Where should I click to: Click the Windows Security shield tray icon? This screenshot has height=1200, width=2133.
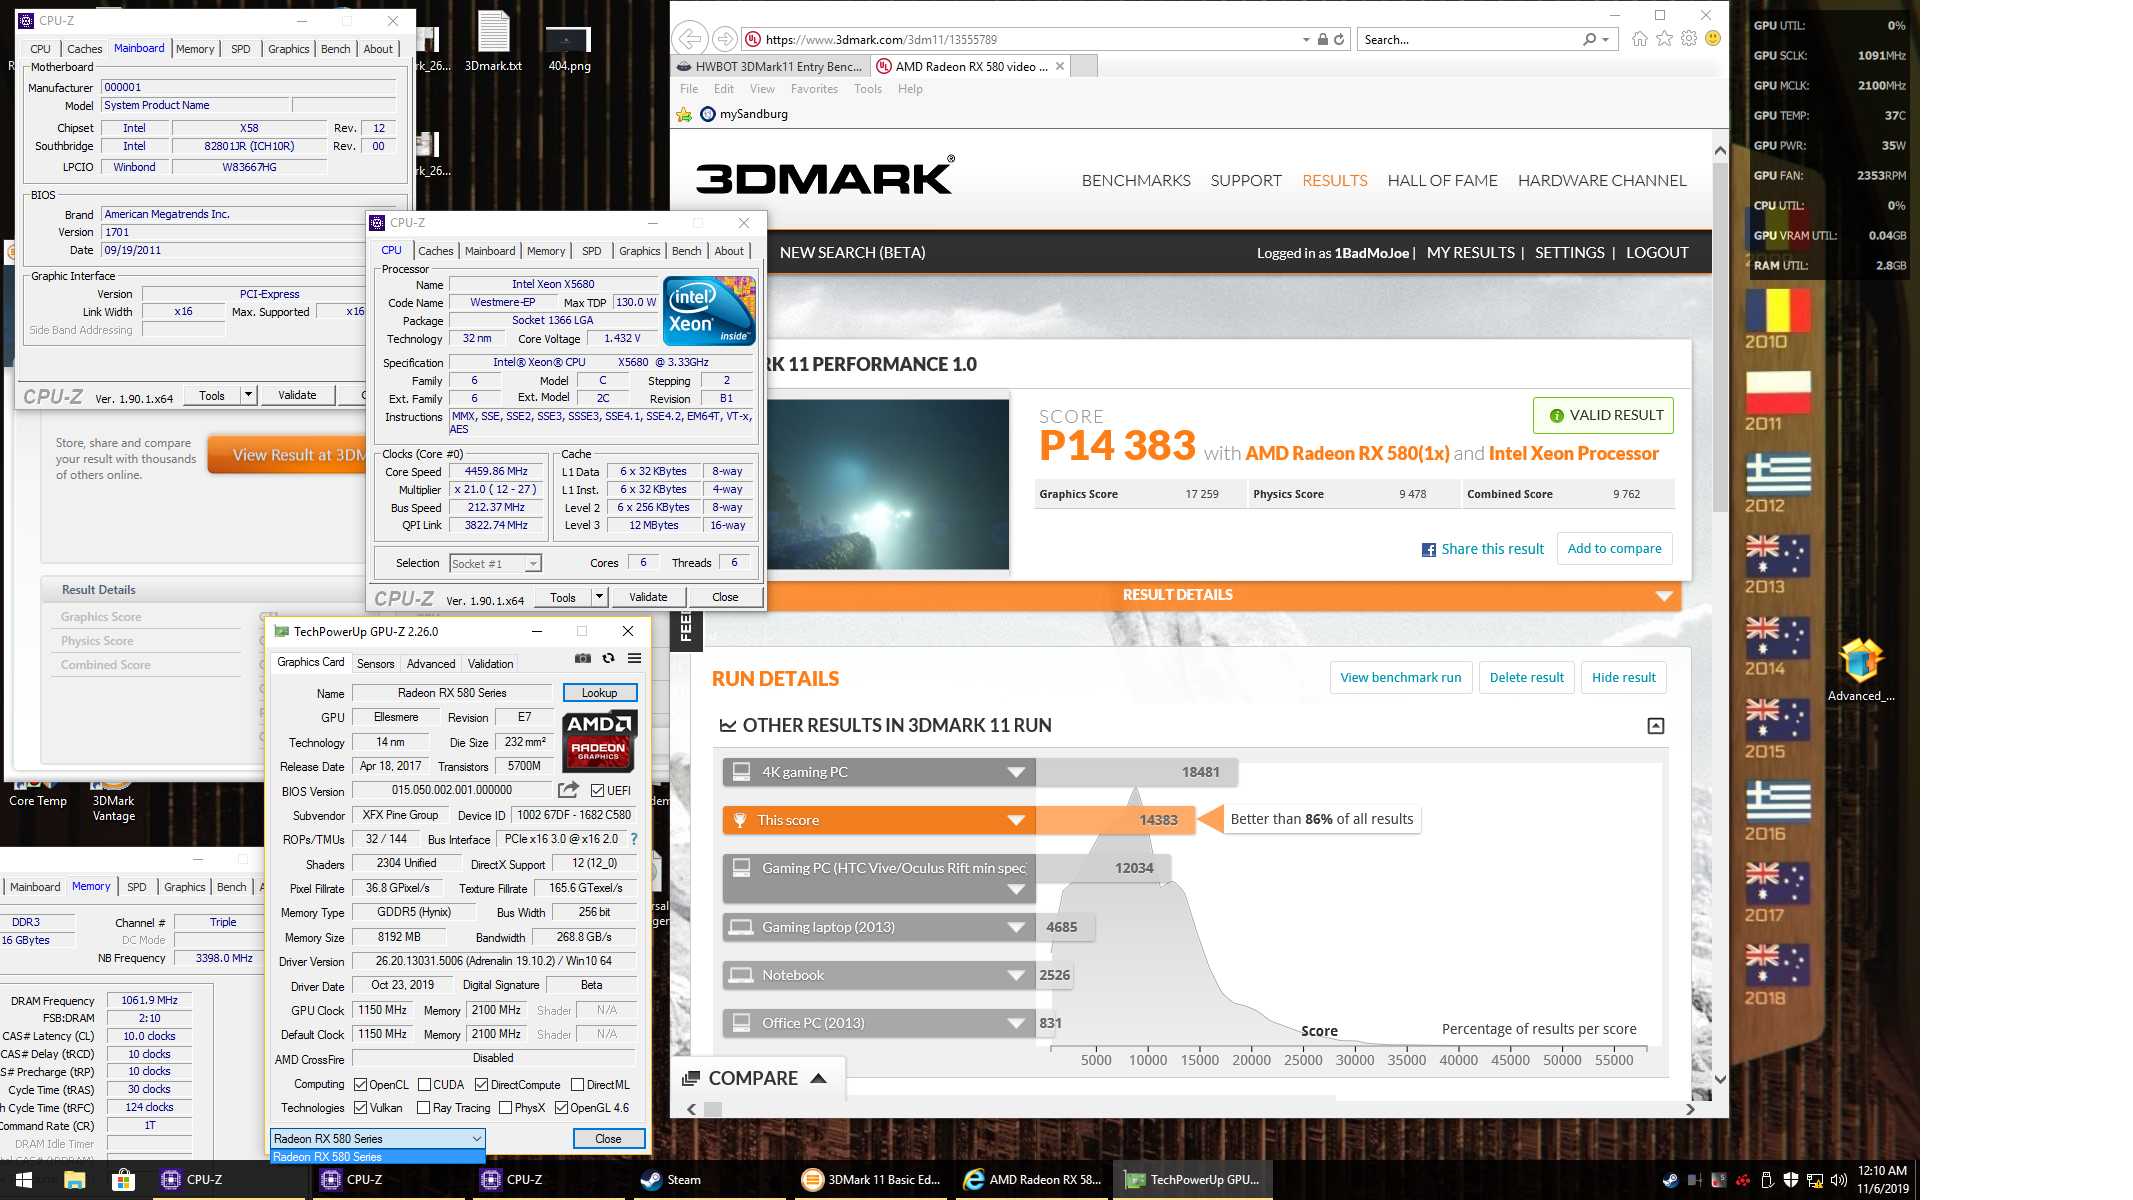(x=1791, y=1180)
